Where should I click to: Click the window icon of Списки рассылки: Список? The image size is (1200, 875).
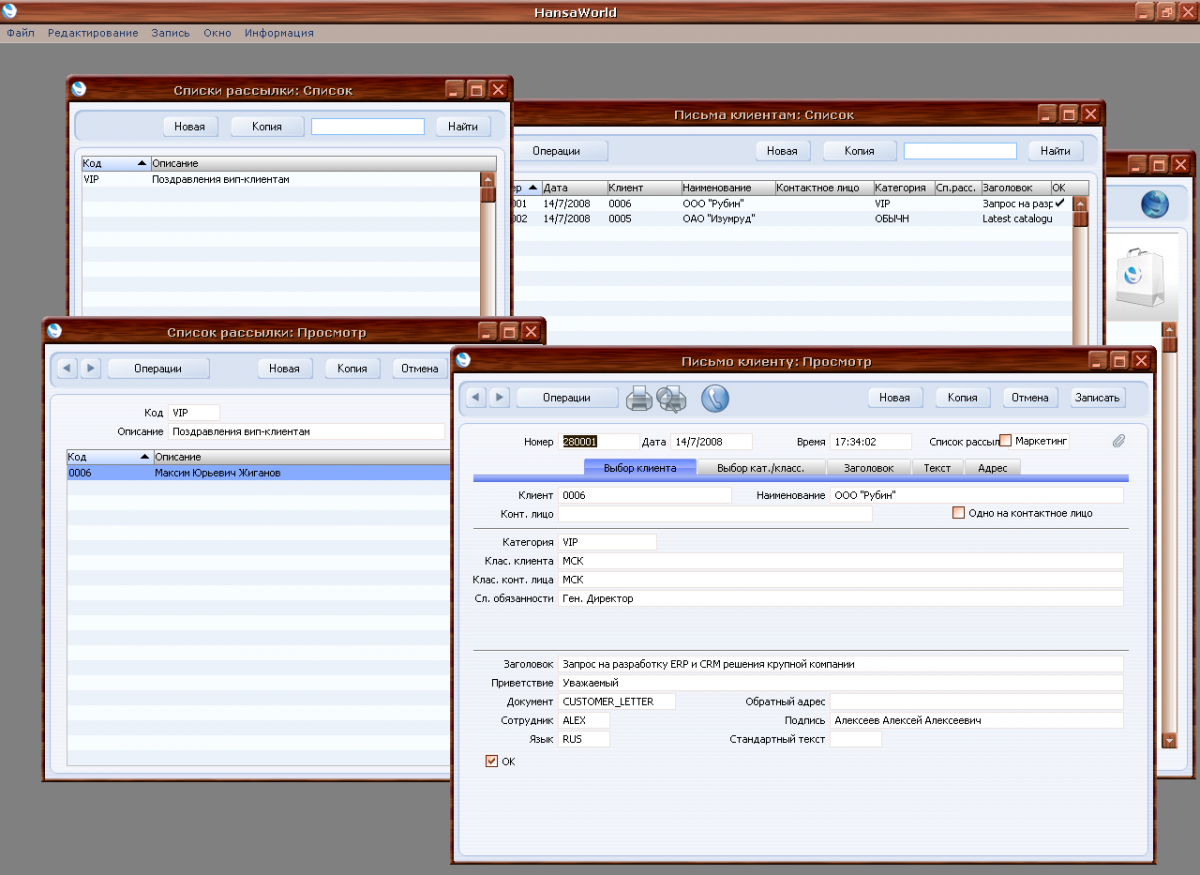tap(79, 88)
